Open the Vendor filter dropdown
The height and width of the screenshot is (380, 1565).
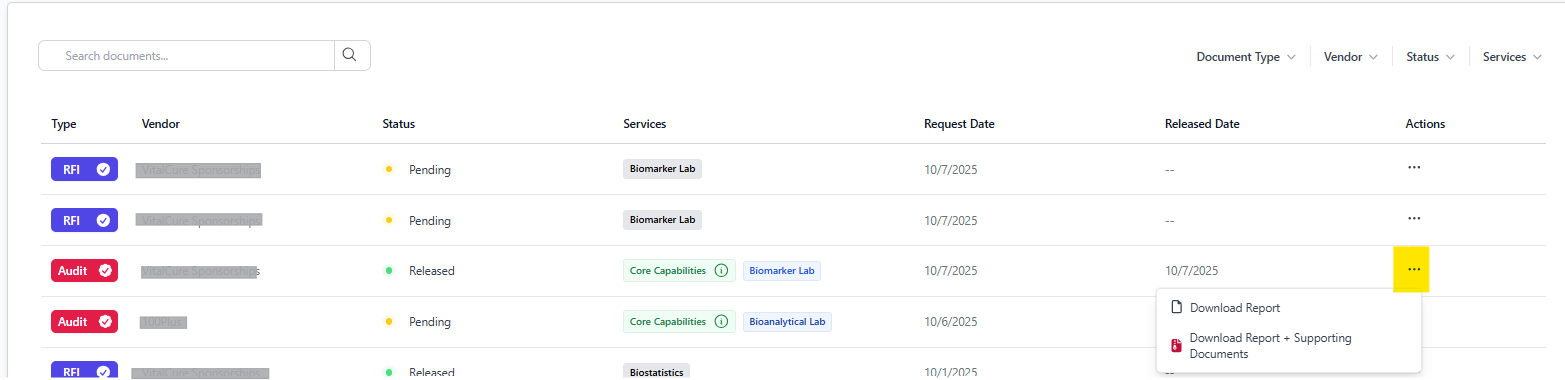[x=1351, y=57]
